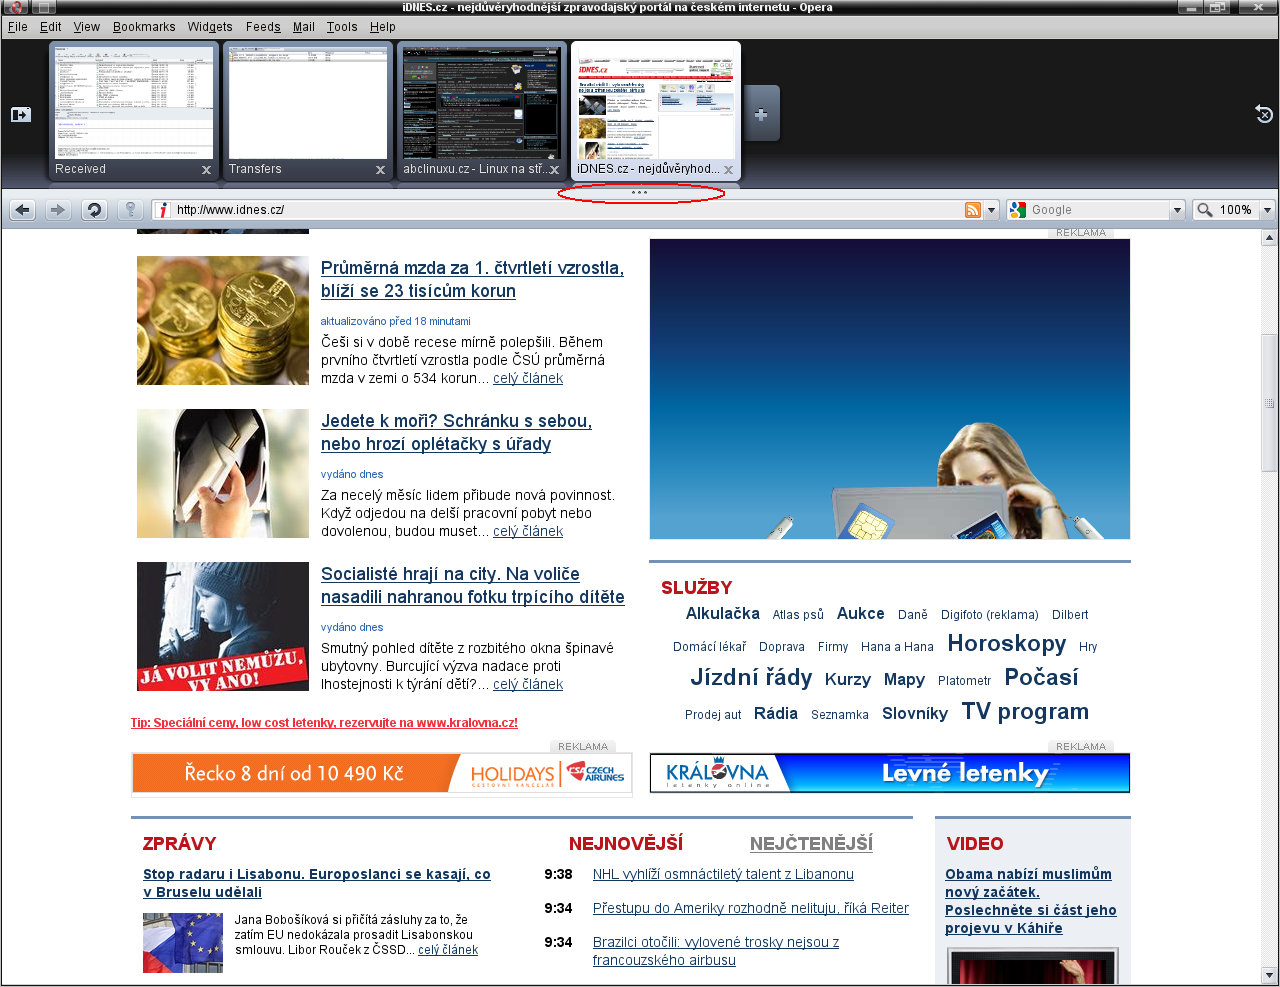Click Tip: Speciální ceny letenky link
Screen dimensions: 1280x987
click(324, 723)
